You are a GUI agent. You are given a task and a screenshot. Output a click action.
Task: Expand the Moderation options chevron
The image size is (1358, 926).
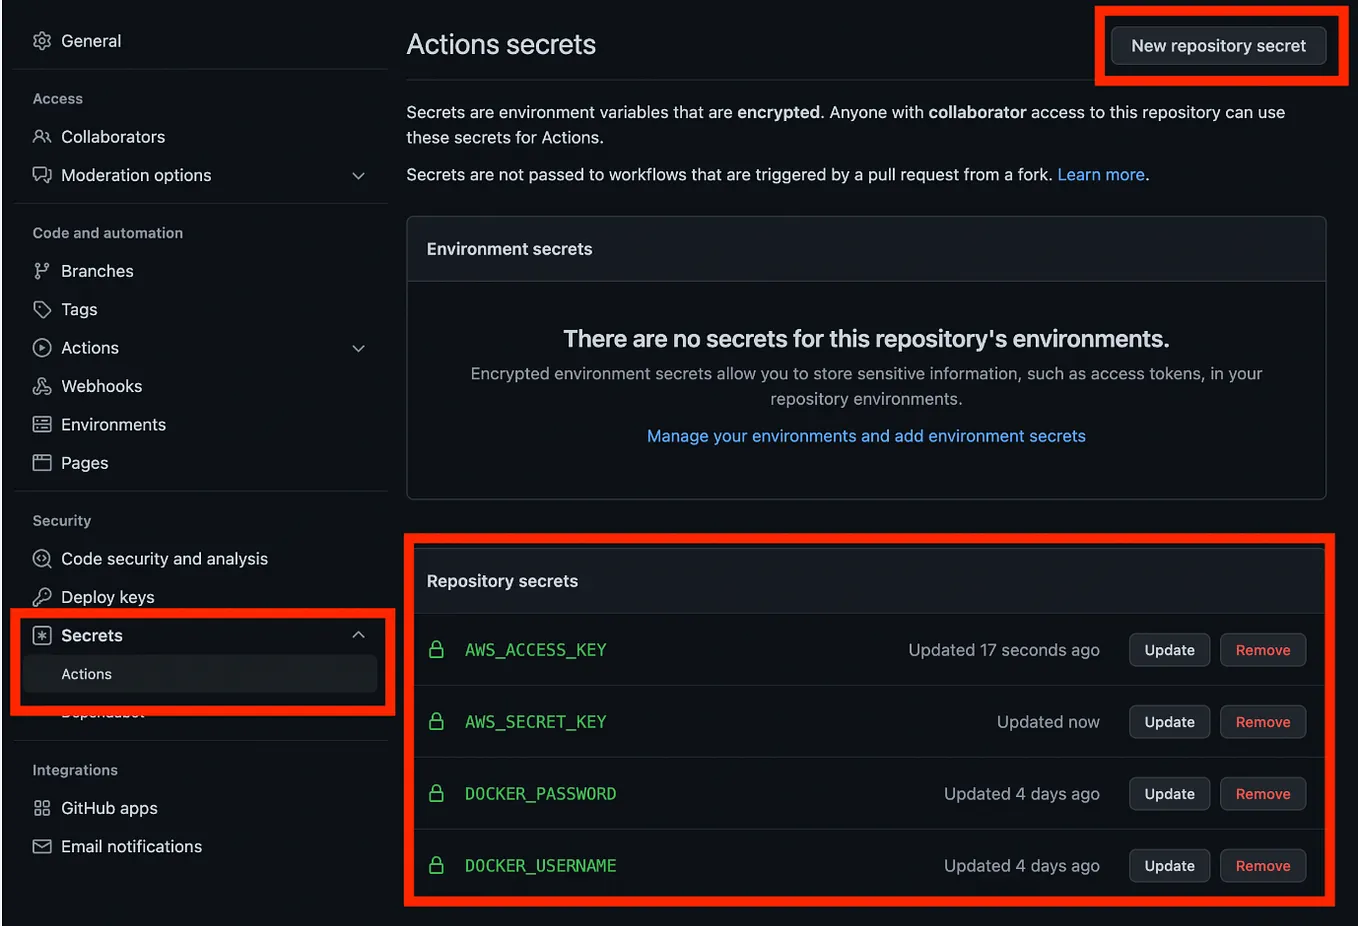tap(358, 175)
